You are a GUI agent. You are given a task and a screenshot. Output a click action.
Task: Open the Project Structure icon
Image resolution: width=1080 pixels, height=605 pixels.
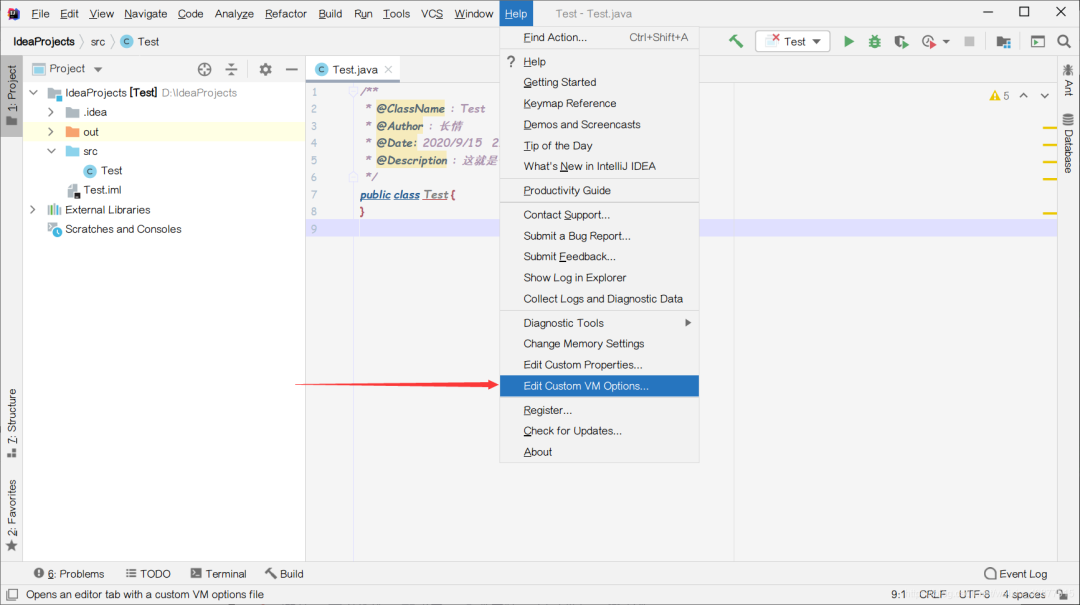[1004, 41]
